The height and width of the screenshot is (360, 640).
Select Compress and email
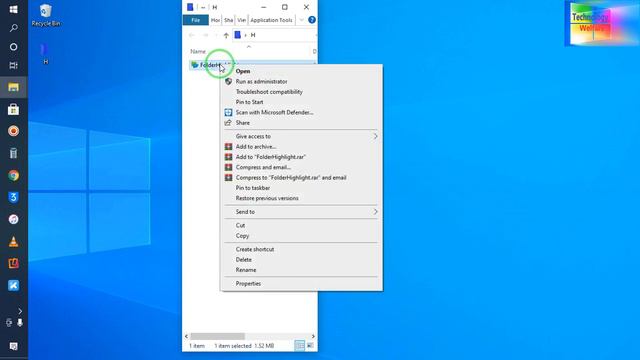tap(263, 167)
